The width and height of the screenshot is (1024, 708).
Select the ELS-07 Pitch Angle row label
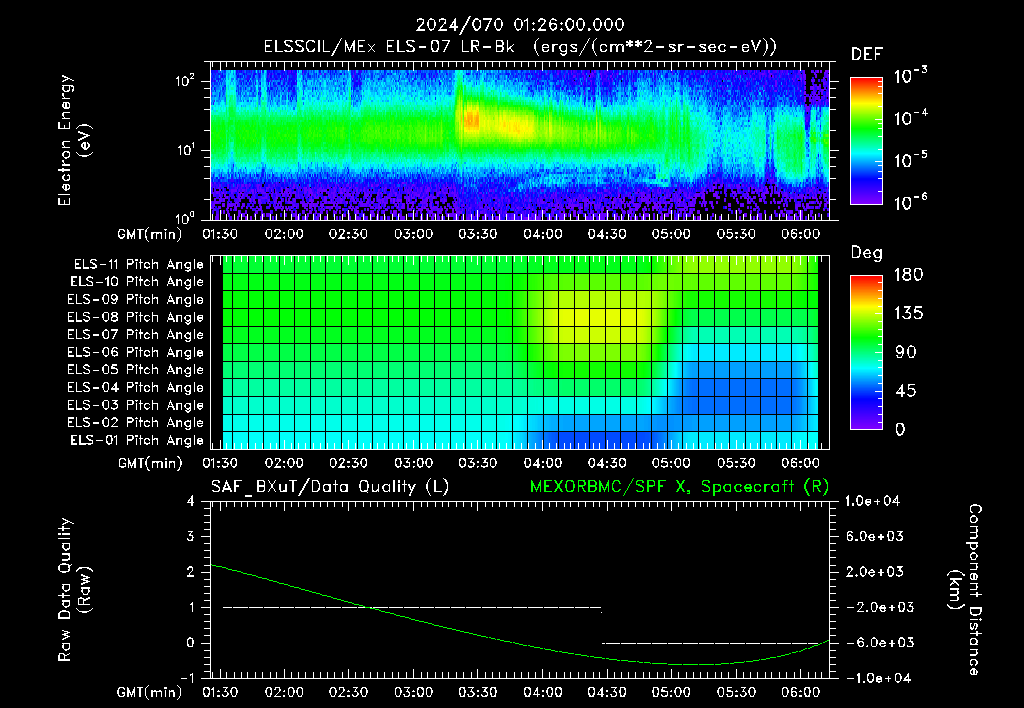[x=135, y=334]
